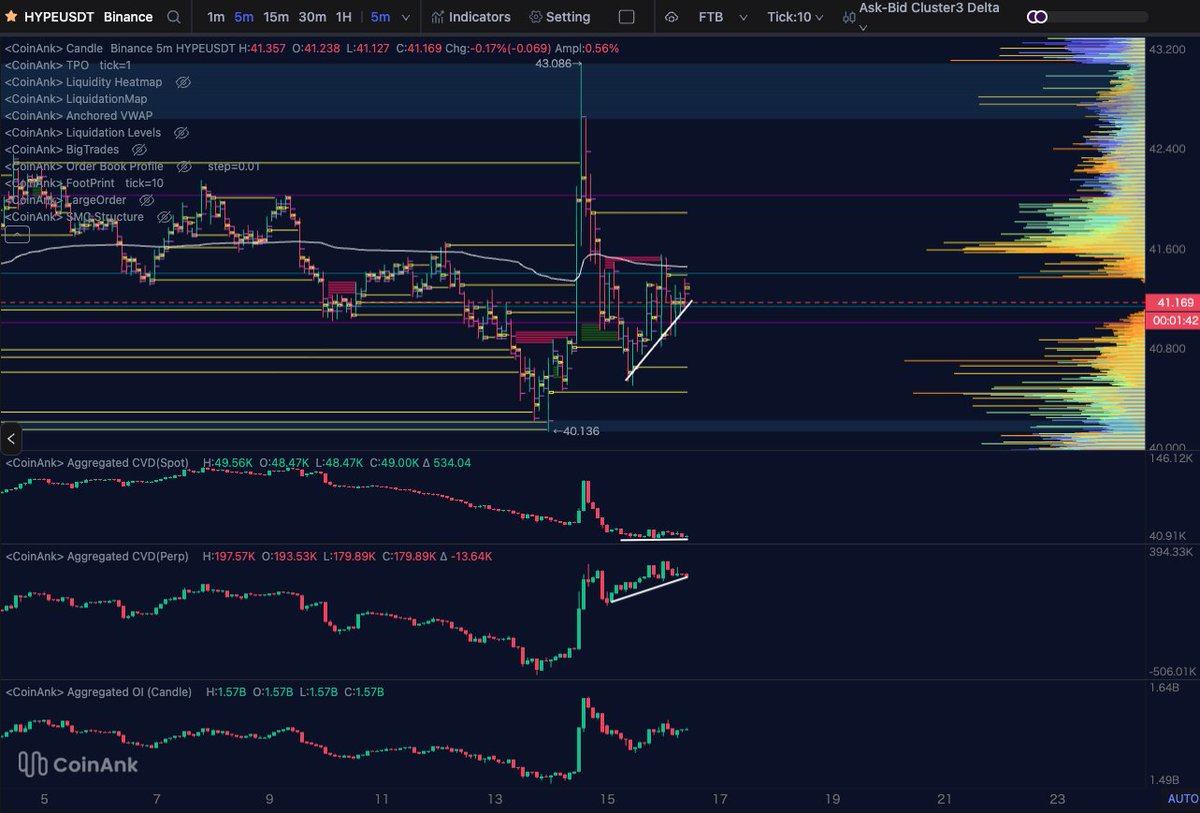Select the 1H timeframe

(344, 17)
